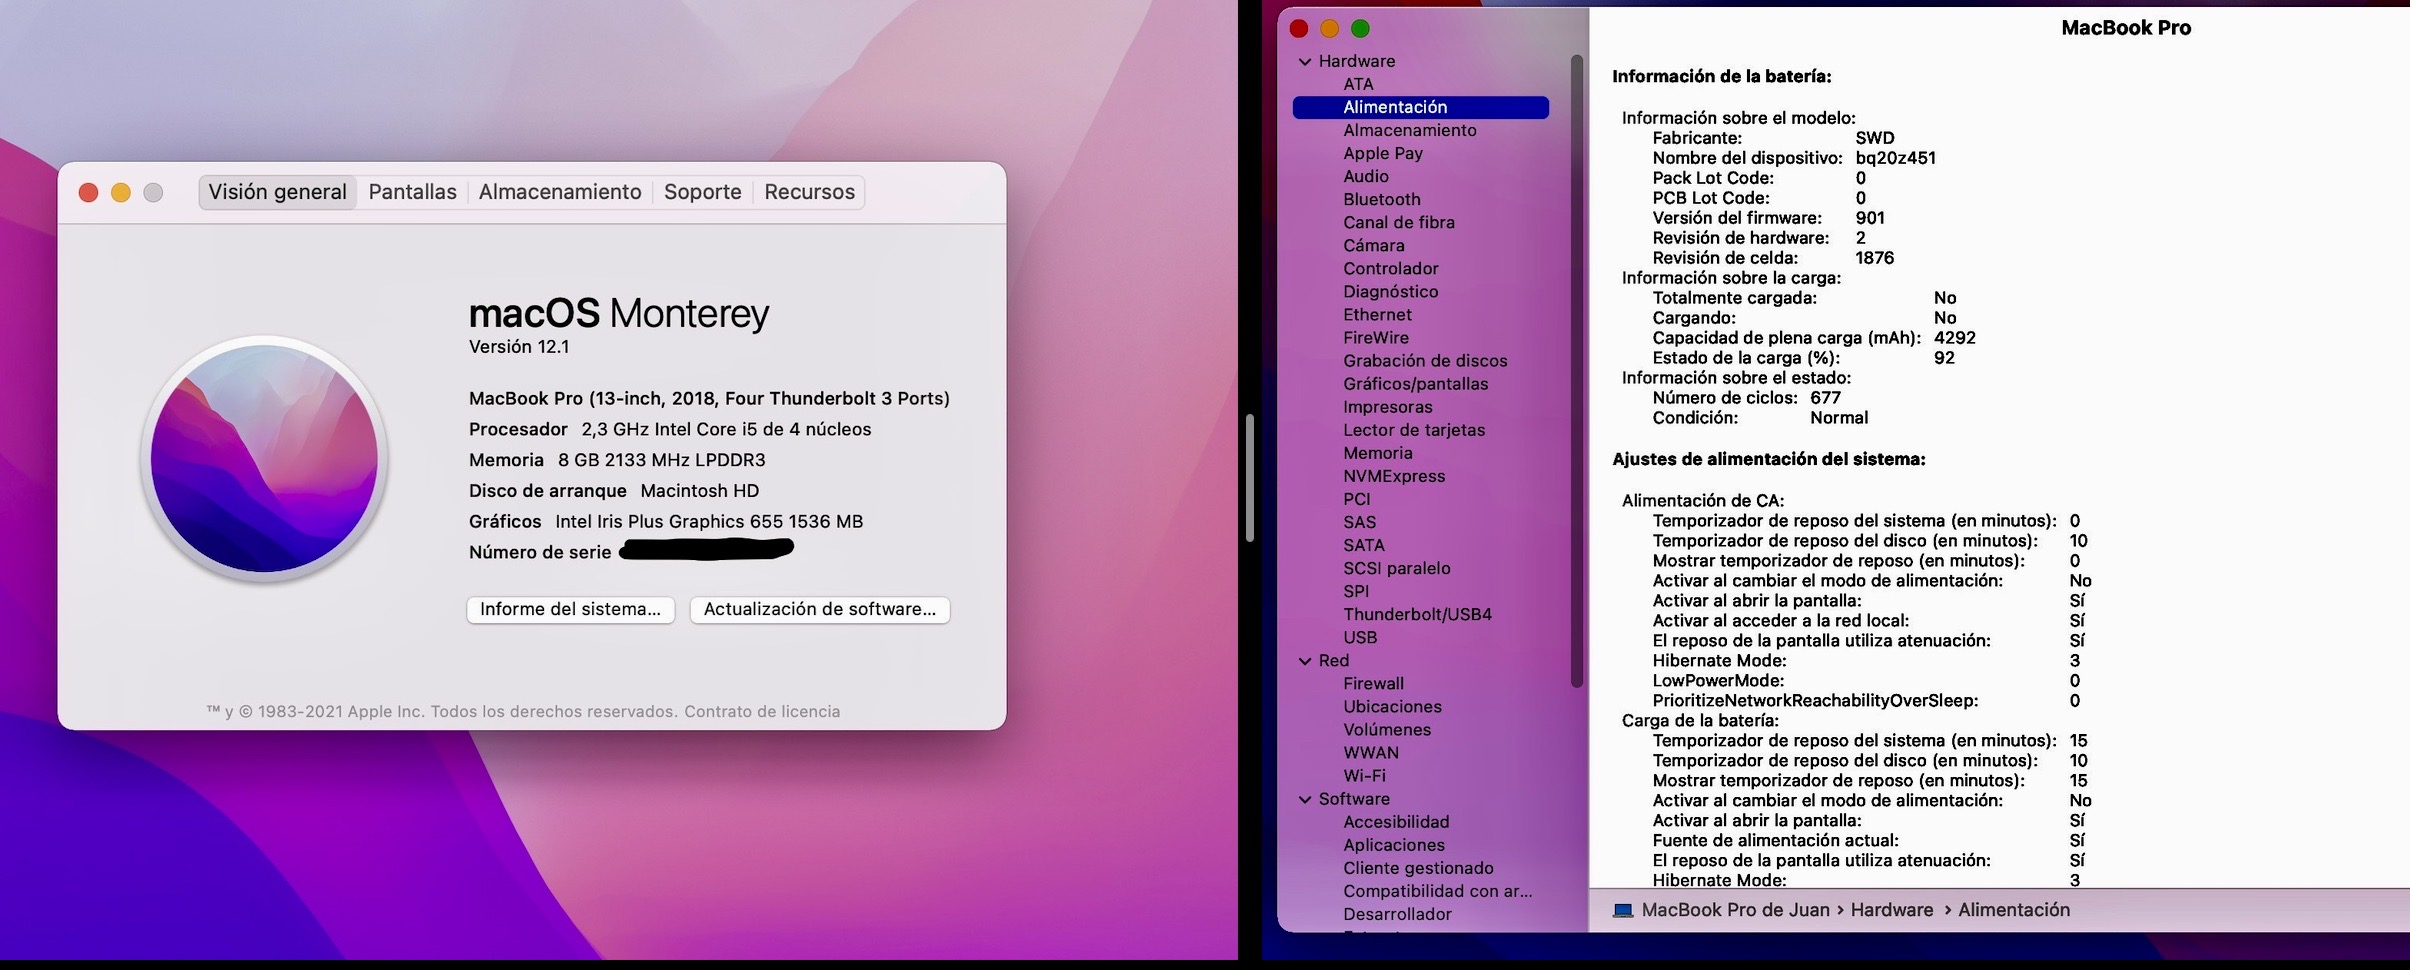Maximize the System Information window
This screenshot has height=970, width=2410.
point(1360,29)
